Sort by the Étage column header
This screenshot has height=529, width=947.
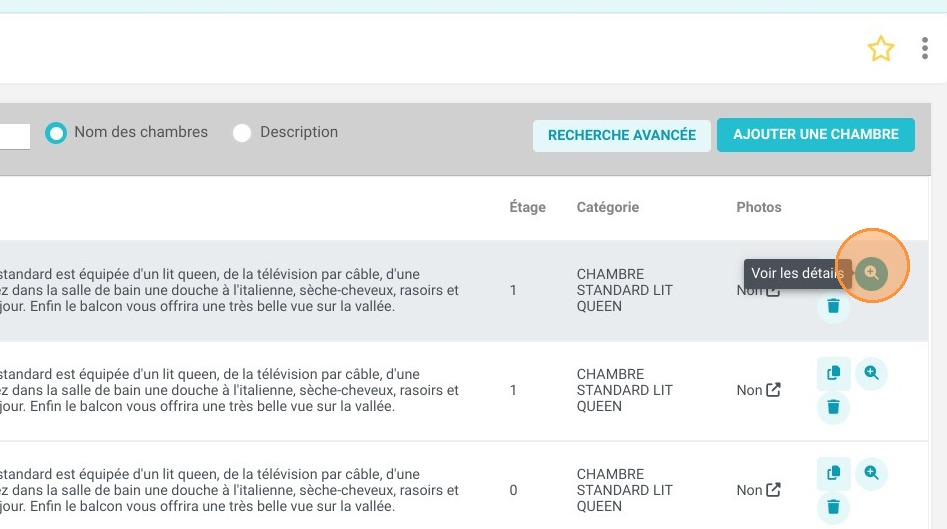[527, 207]
